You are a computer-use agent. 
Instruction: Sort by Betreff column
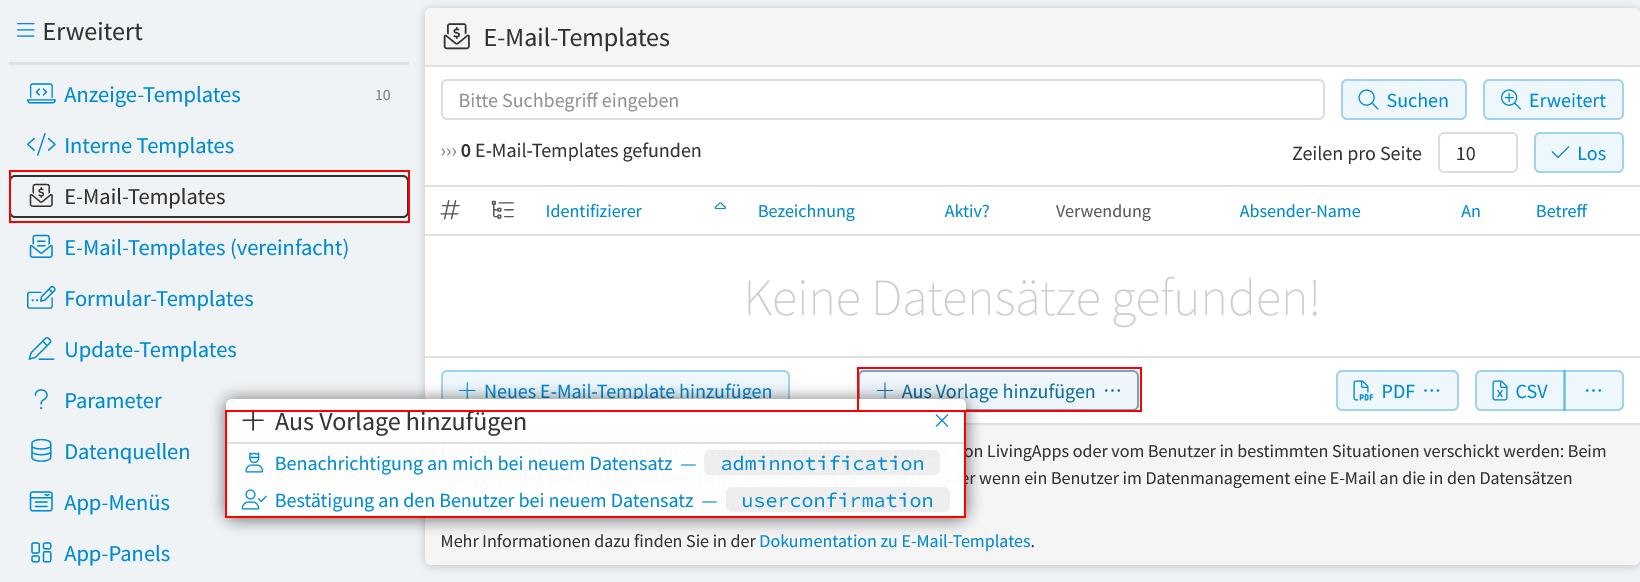1561,211
